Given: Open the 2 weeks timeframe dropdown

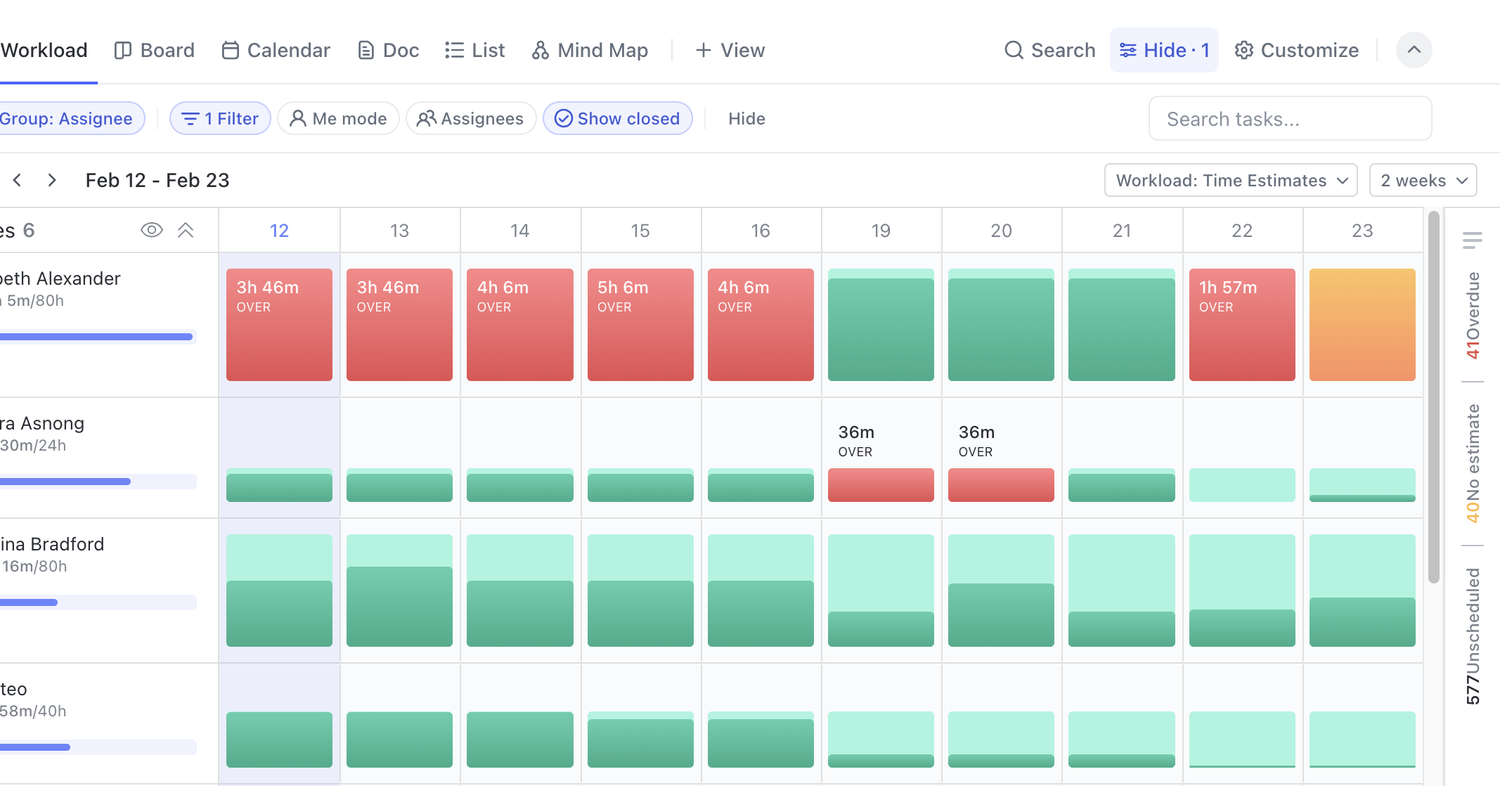Looking at the screenshot, I should click(x=1422, y=180).
